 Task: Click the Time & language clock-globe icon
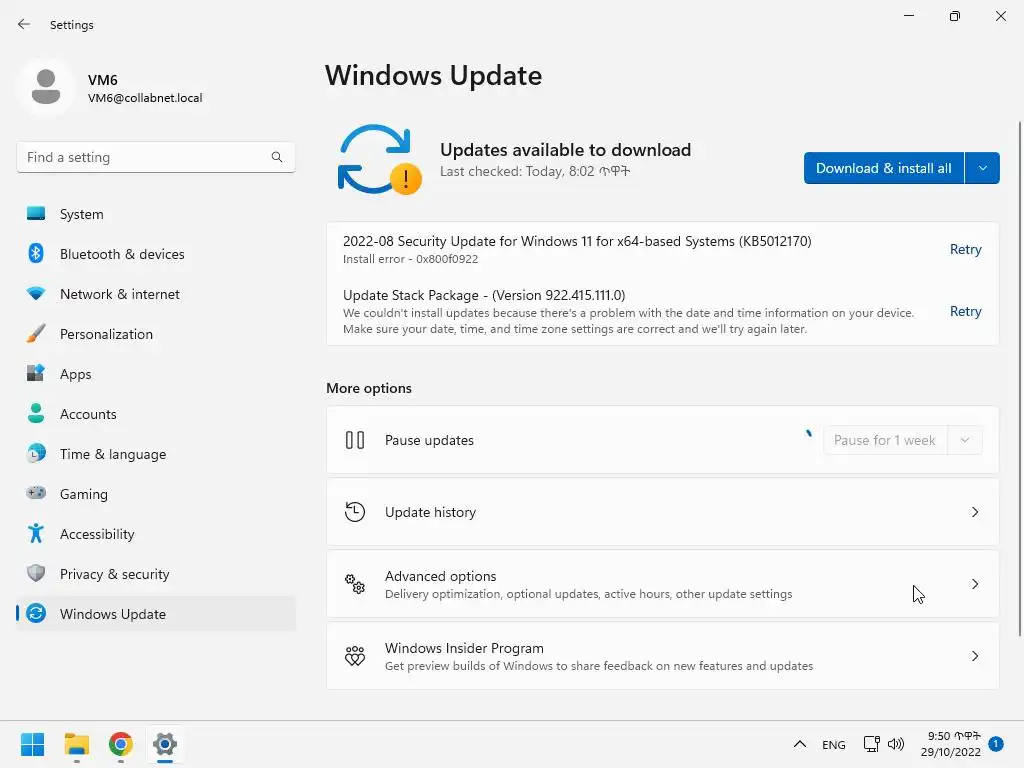tap(36, 453)
